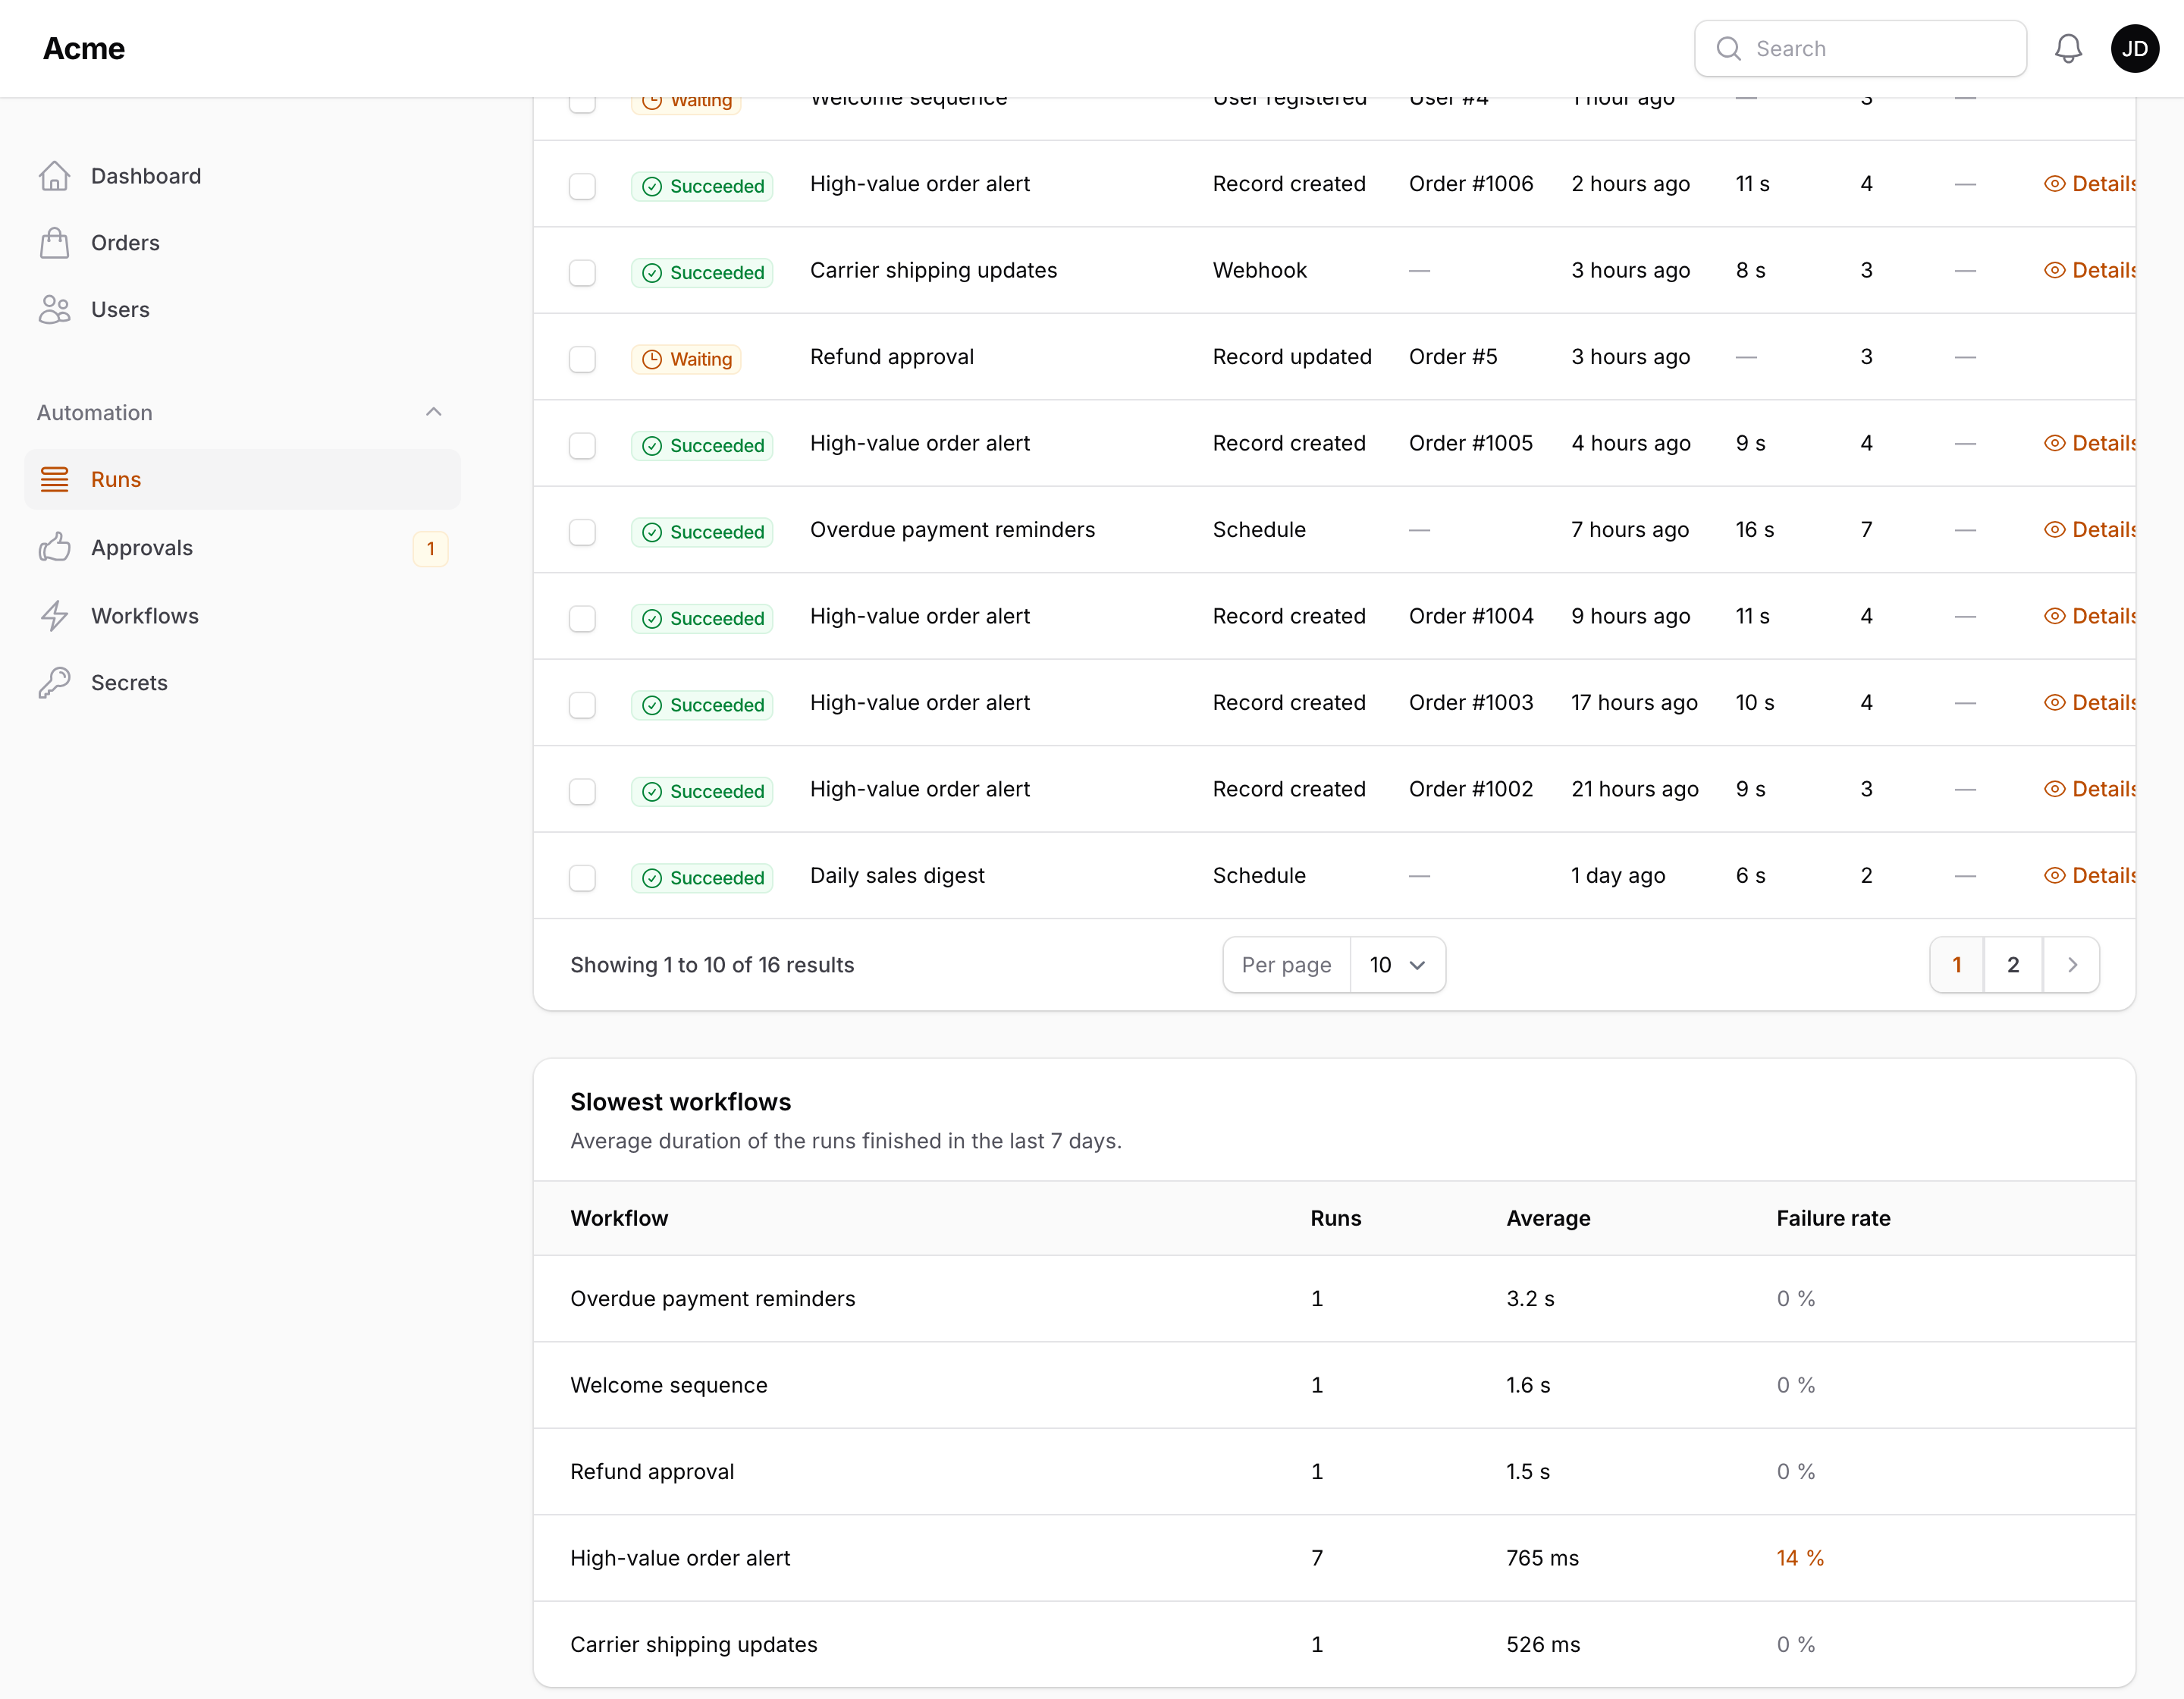Click the Runs column header

click(x=1335, y=1218)
